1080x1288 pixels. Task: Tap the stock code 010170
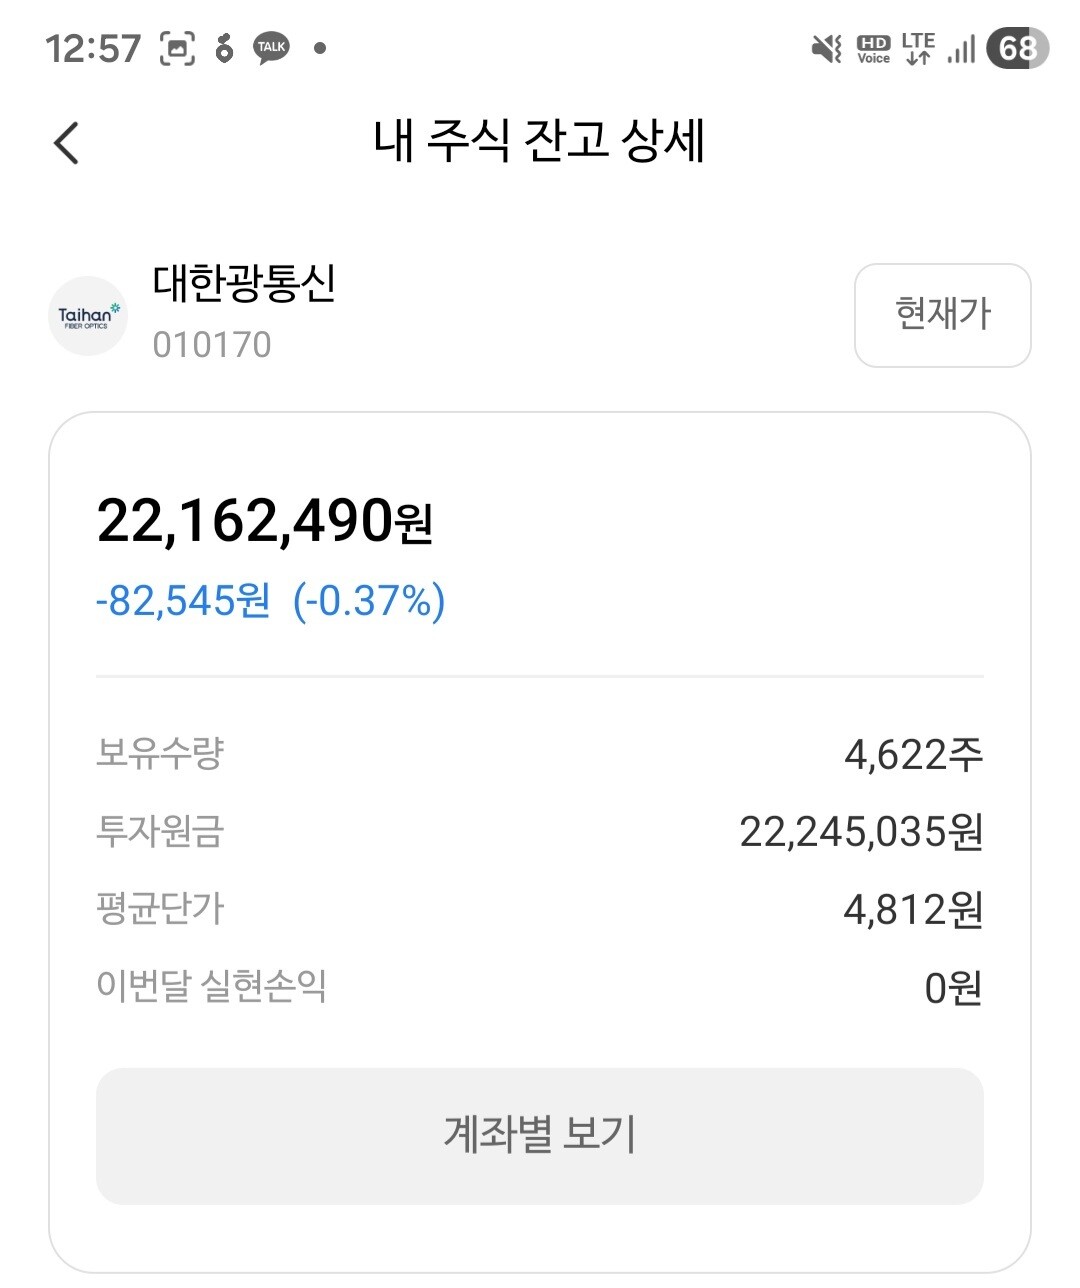pos(212,345)
